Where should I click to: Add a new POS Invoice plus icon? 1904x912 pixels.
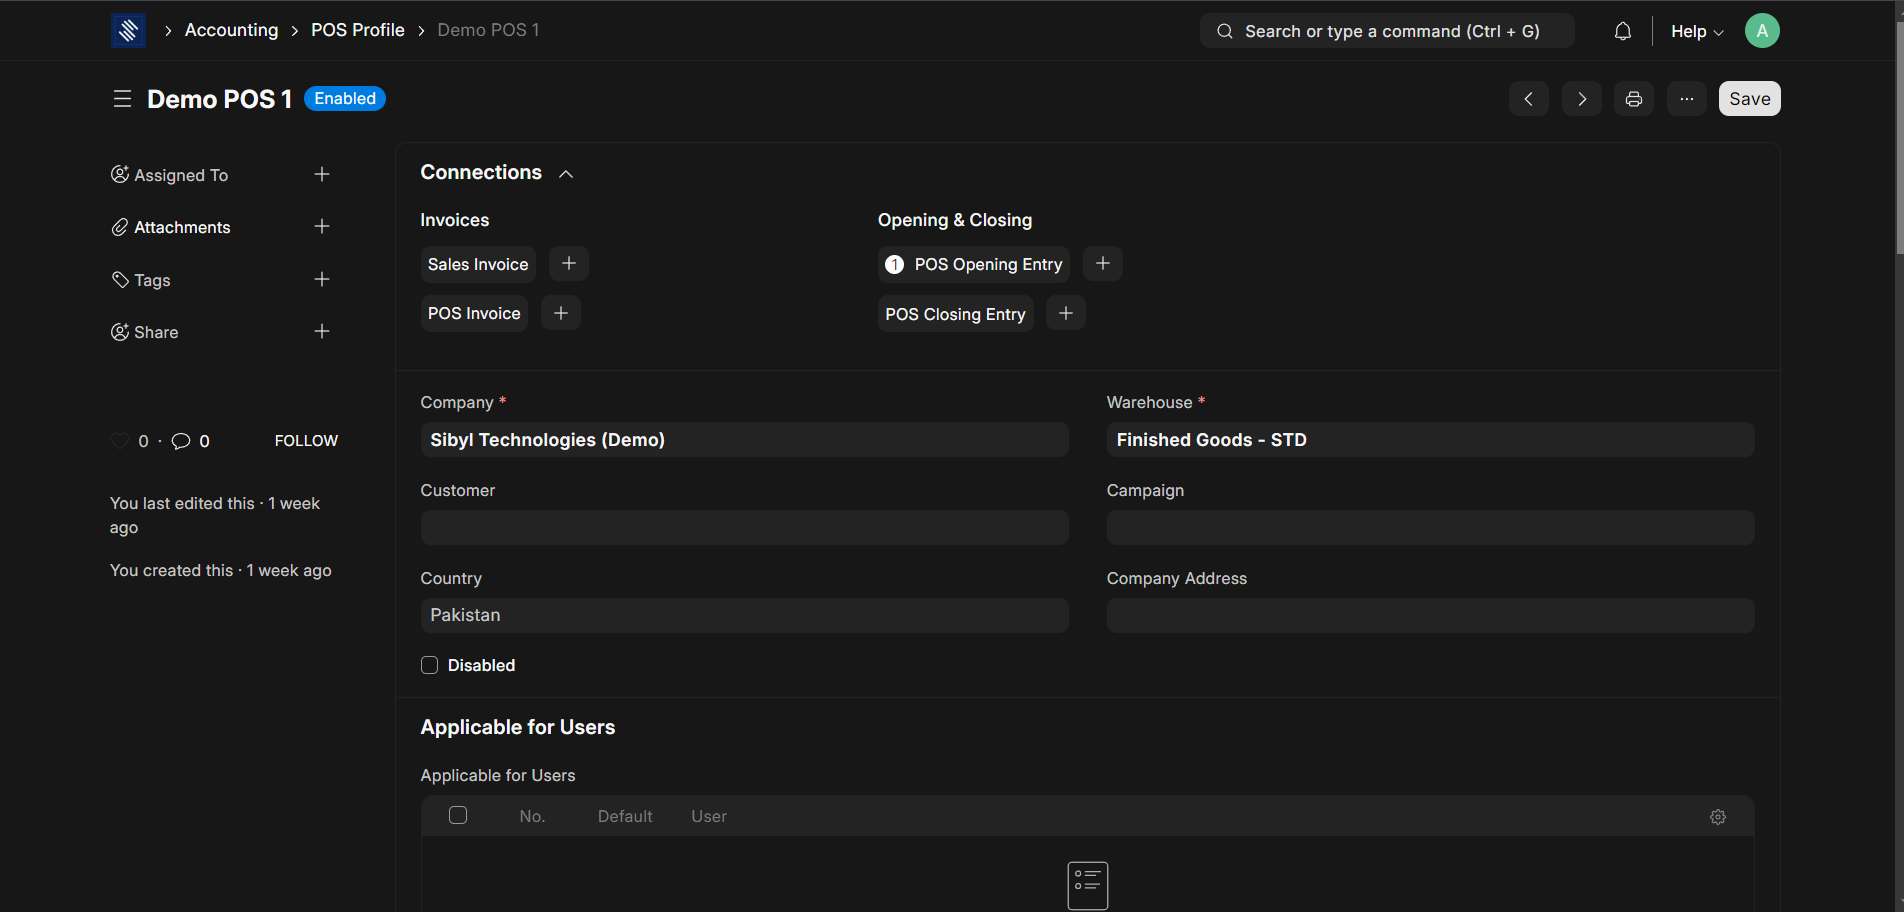[561, 313]
